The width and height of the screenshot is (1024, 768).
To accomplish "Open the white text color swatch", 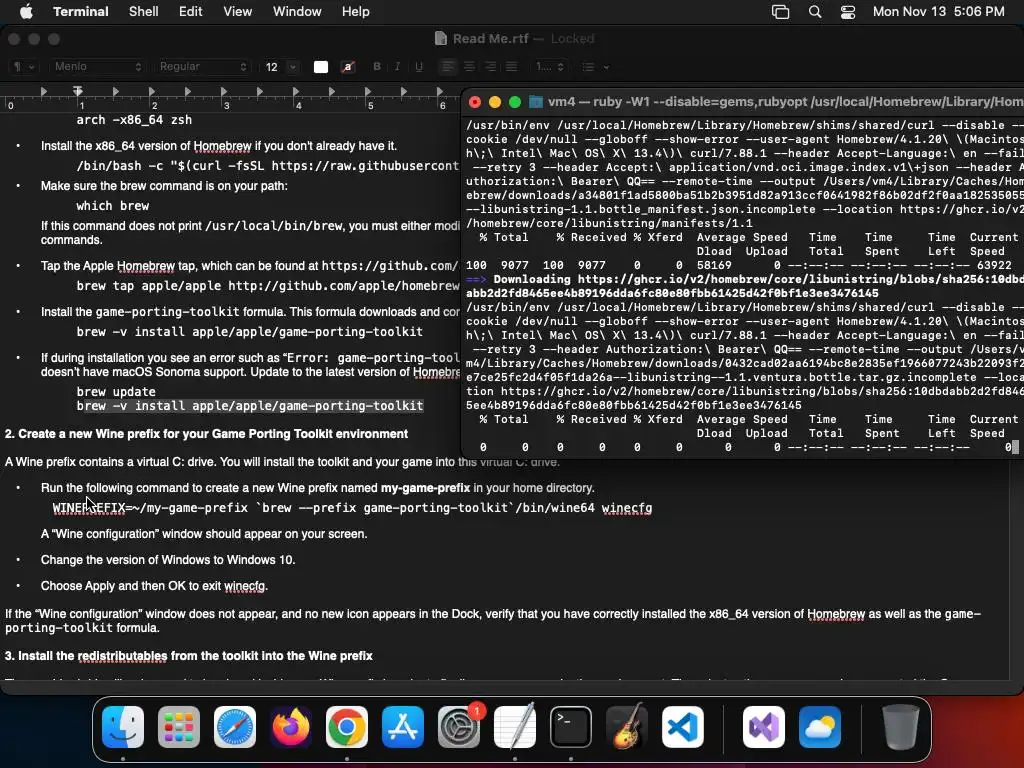I will (321, 67).
